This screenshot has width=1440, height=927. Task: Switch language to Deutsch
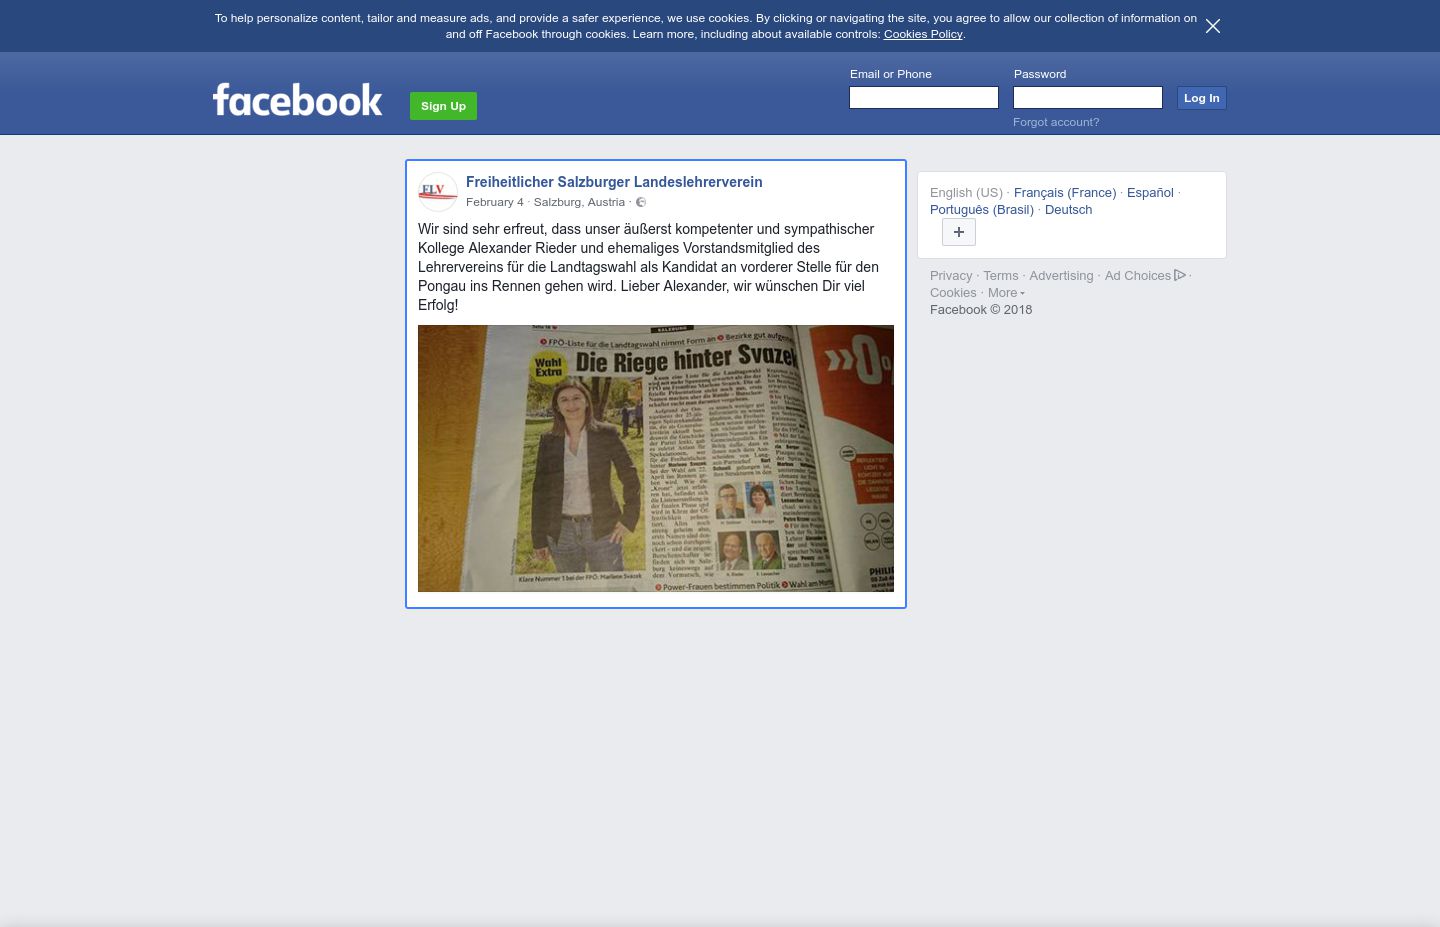click(x=1068, y=210)
